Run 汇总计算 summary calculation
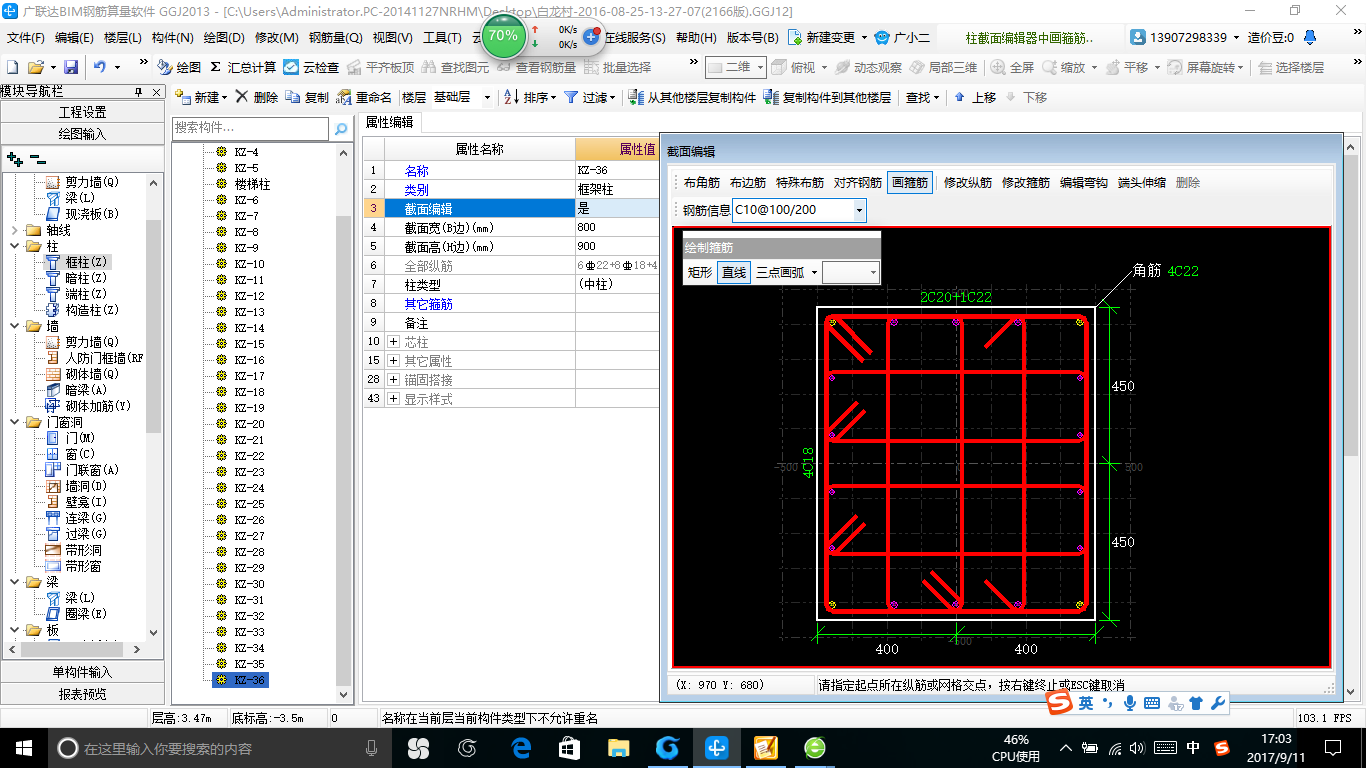This screenshot has width=1366, height=768. [243, 67]
